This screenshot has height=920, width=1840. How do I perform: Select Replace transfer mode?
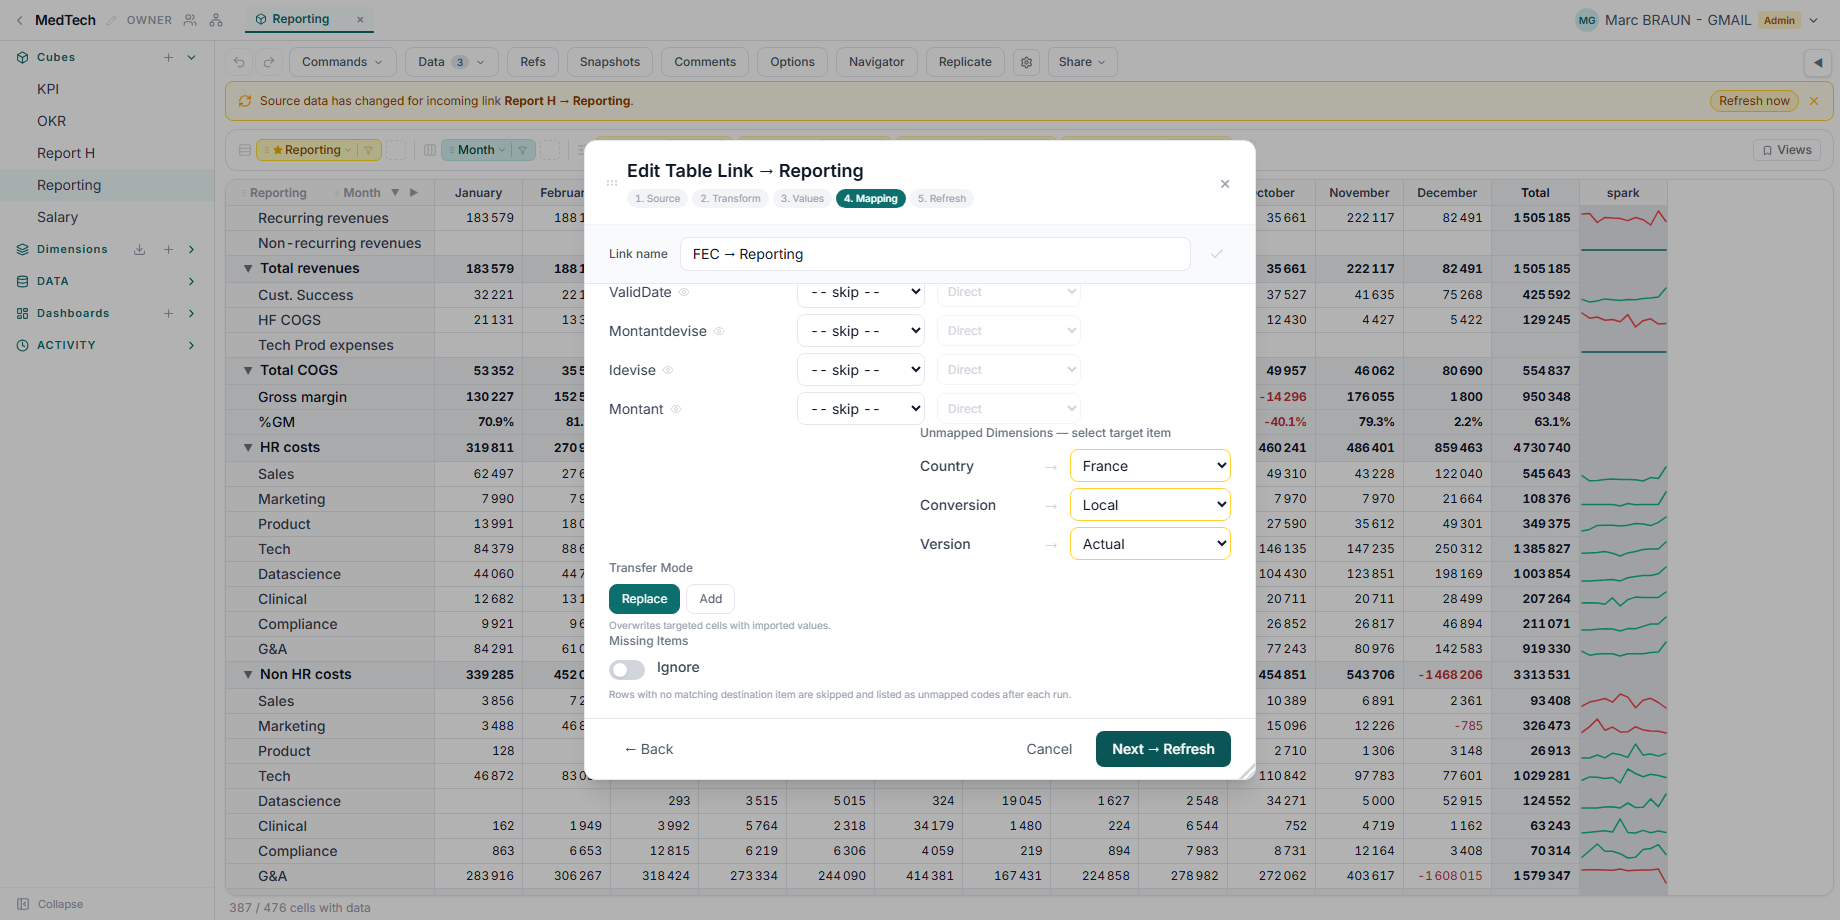click(x=644, y=599)
